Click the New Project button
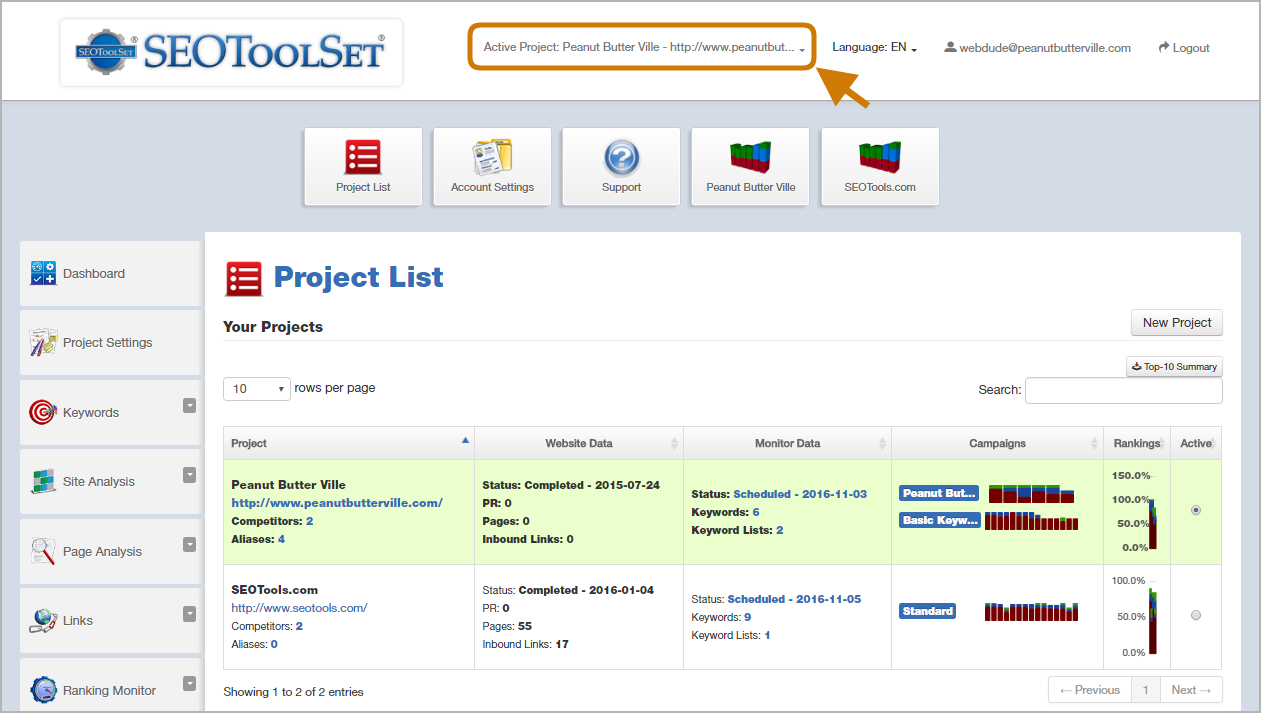Screen dimensions: 1261x713 tap(1177, 323)
